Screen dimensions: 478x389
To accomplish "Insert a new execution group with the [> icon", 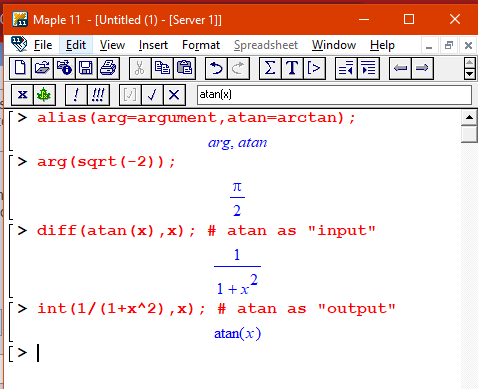I will pos(314,68).
